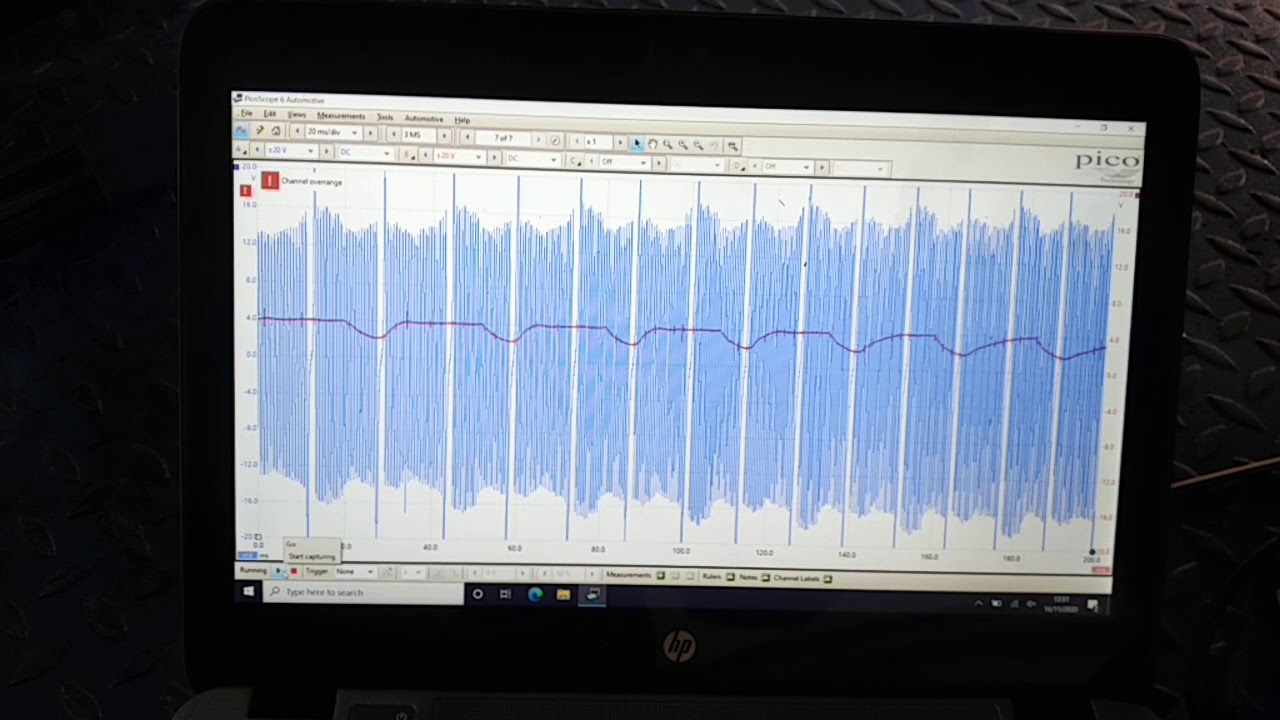
Task: Open Channel A DC coupling dropdown
Action: tap(365, 152)
